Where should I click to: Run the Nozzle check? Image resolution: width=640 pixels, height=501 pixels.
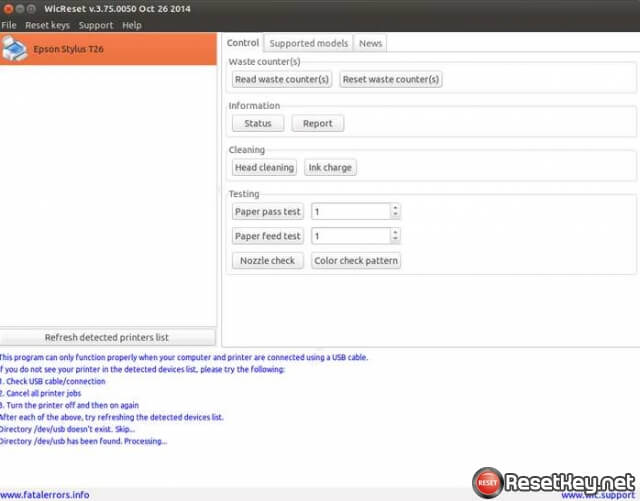[267, 261]
